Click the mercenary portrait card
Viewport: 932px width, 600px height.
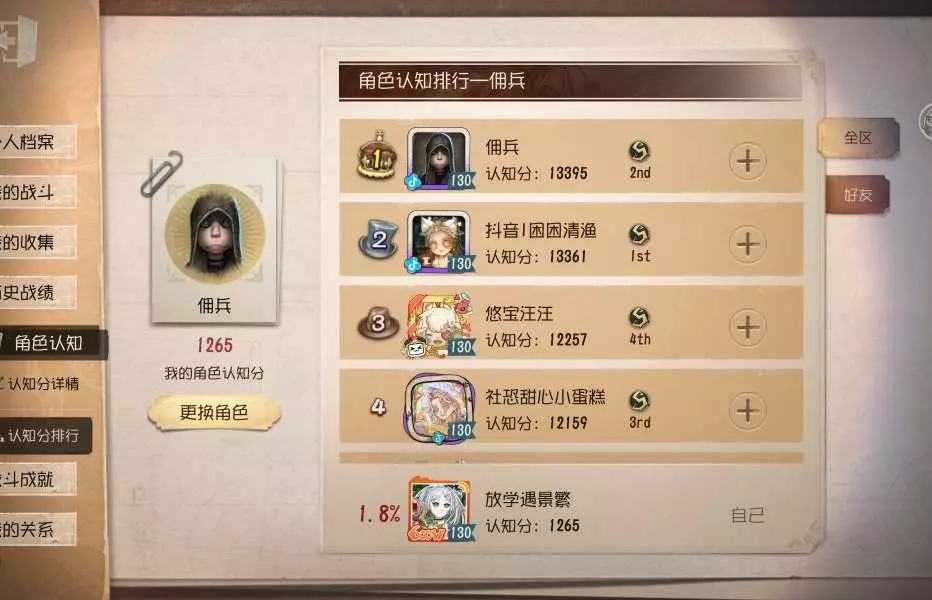point(215,241)
